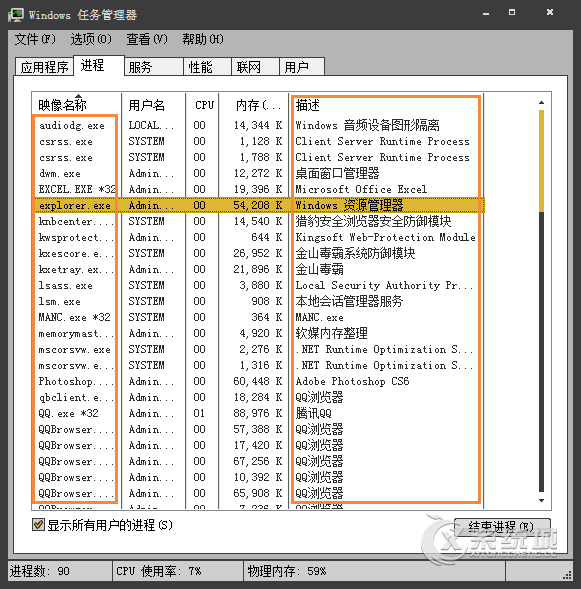The width and height of the screenshot is (581, 589).
Task: Select the Photoshop process row
Action: click(258, 381)
